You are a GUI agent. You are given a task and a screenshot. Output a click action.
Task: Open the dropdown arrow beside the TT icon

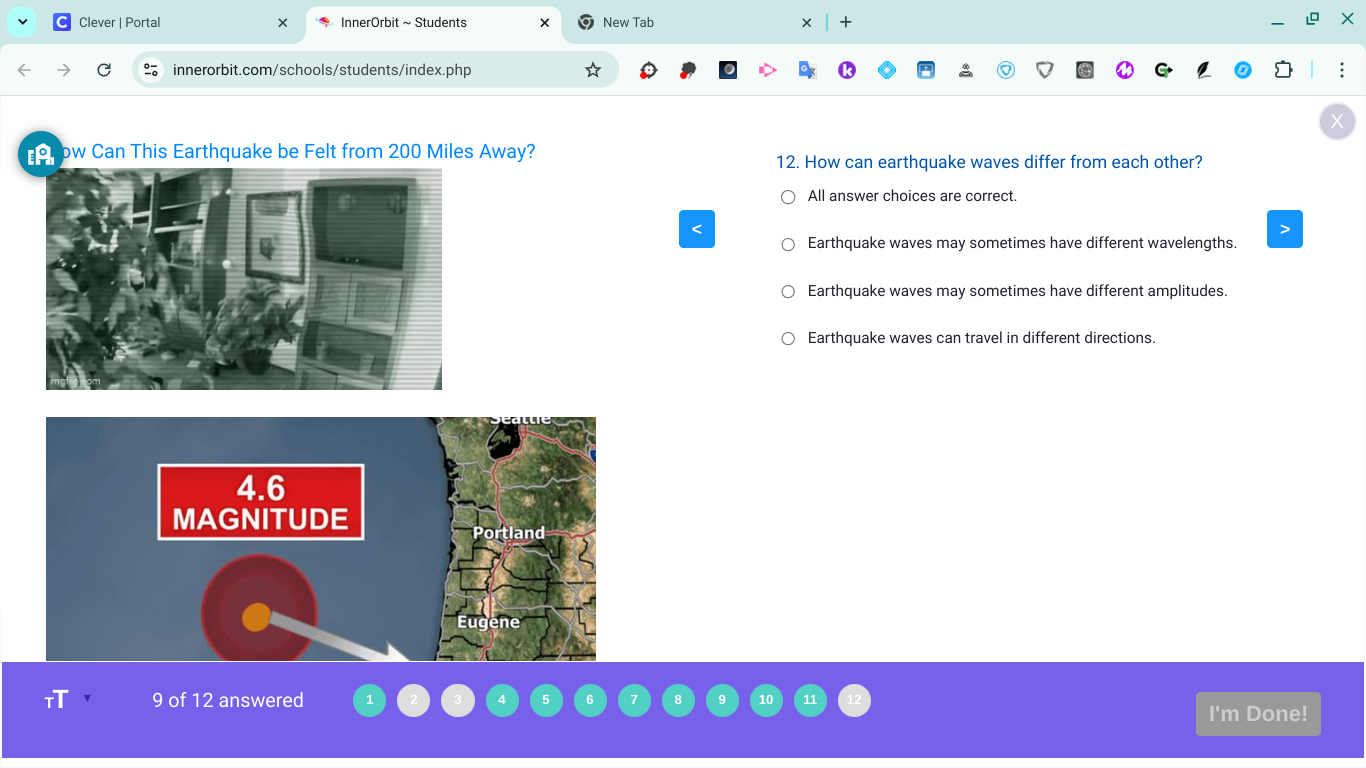click(89, 700)
